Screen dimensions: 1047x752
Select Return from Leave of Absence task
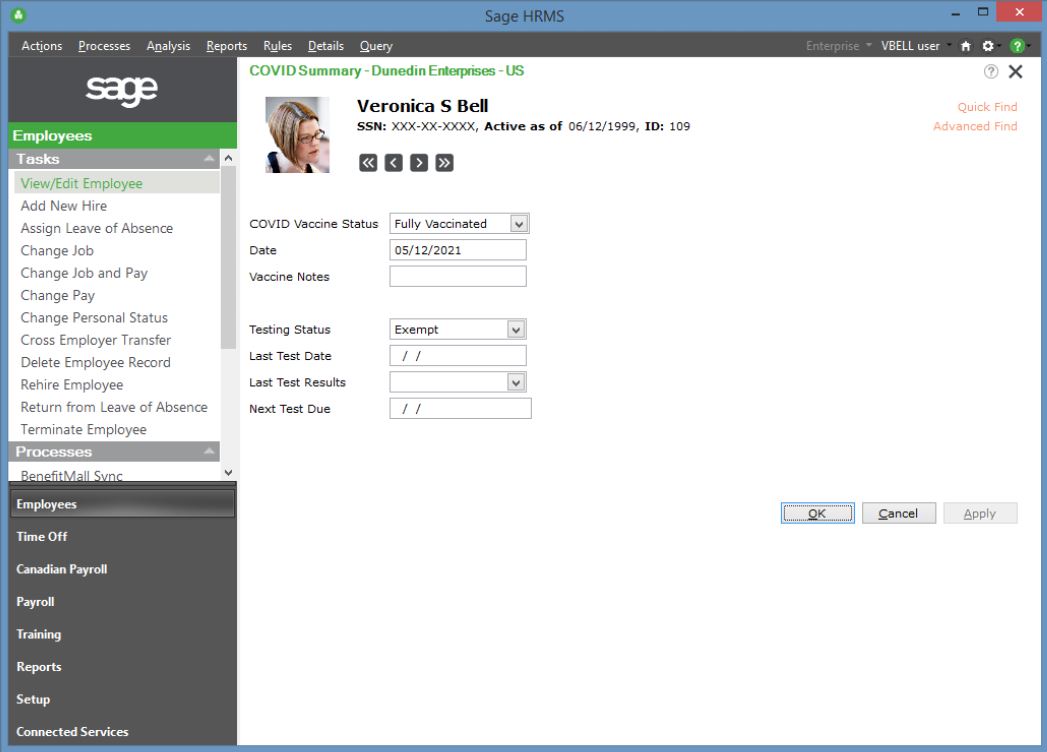click(114, 407)
